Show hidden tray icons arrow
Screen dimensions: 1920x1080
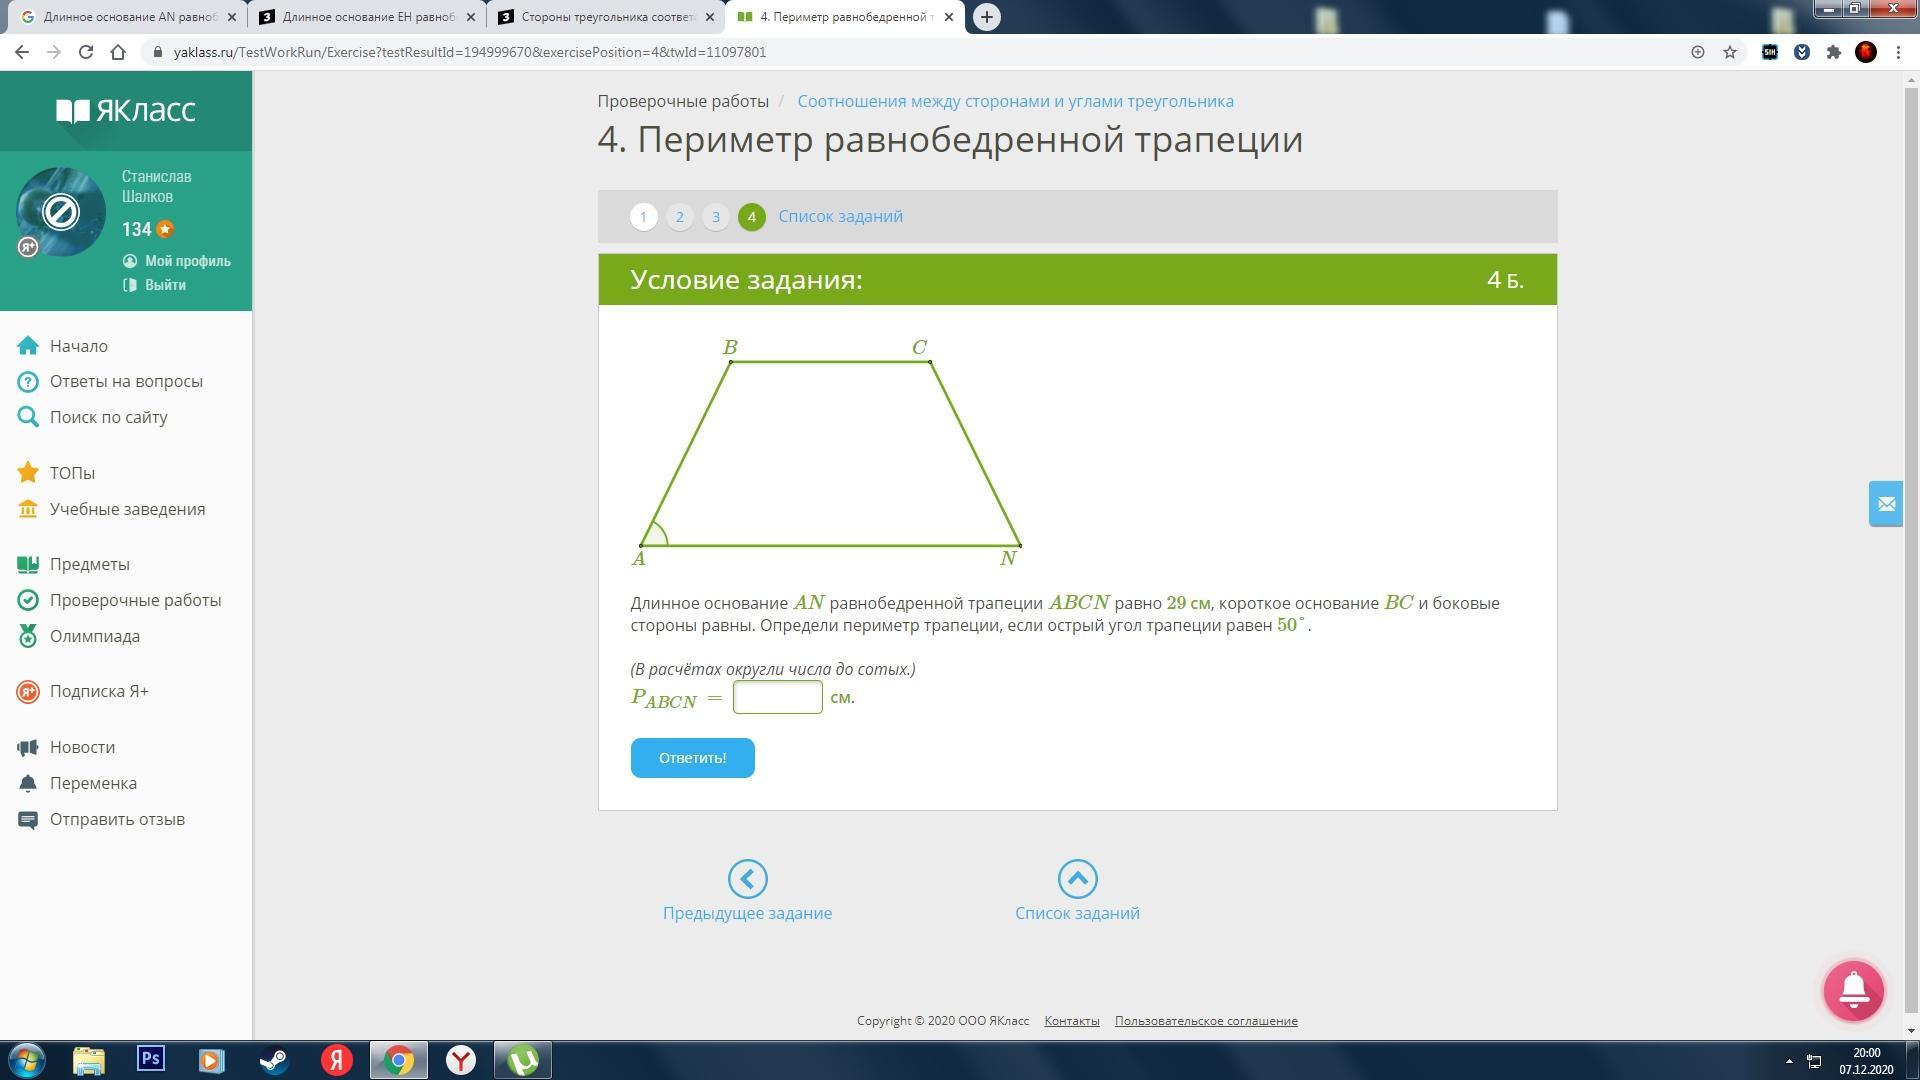[x=1789, y=1060]
